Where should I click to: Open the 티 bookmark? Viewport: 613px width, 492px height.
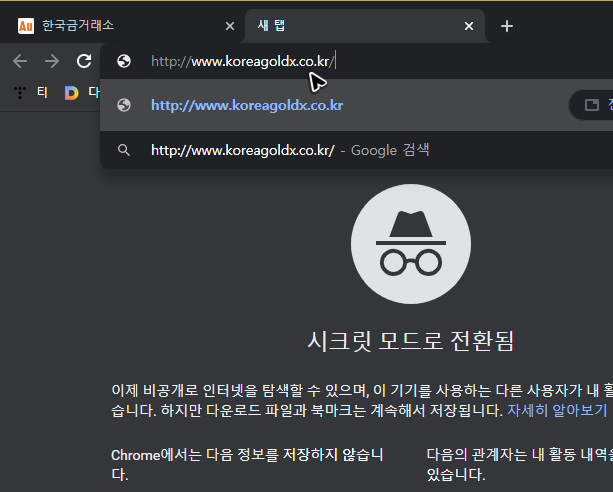point(42,93)
